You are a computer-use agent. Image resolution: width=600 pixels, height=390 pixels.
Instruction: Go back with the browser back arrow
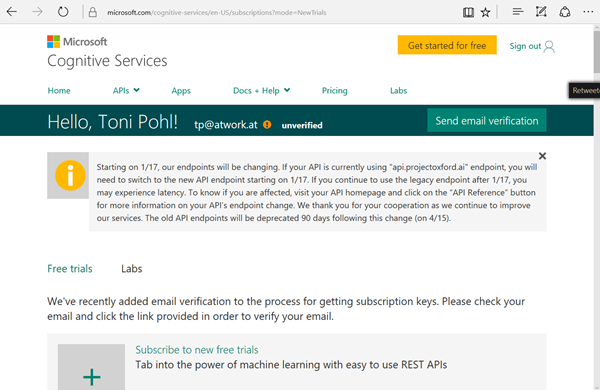tap(12, 12)
